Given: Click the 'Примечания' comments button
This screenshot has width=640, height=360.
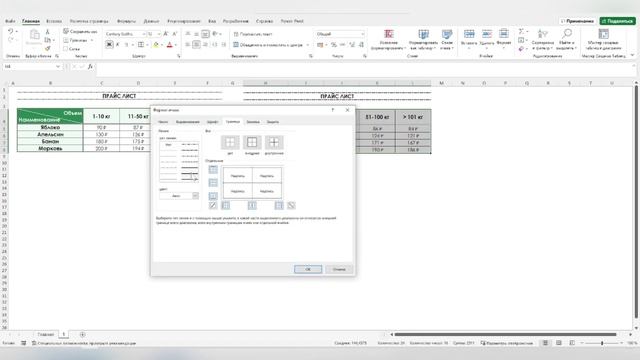Looking at the screenshot, I should (577, 21).
